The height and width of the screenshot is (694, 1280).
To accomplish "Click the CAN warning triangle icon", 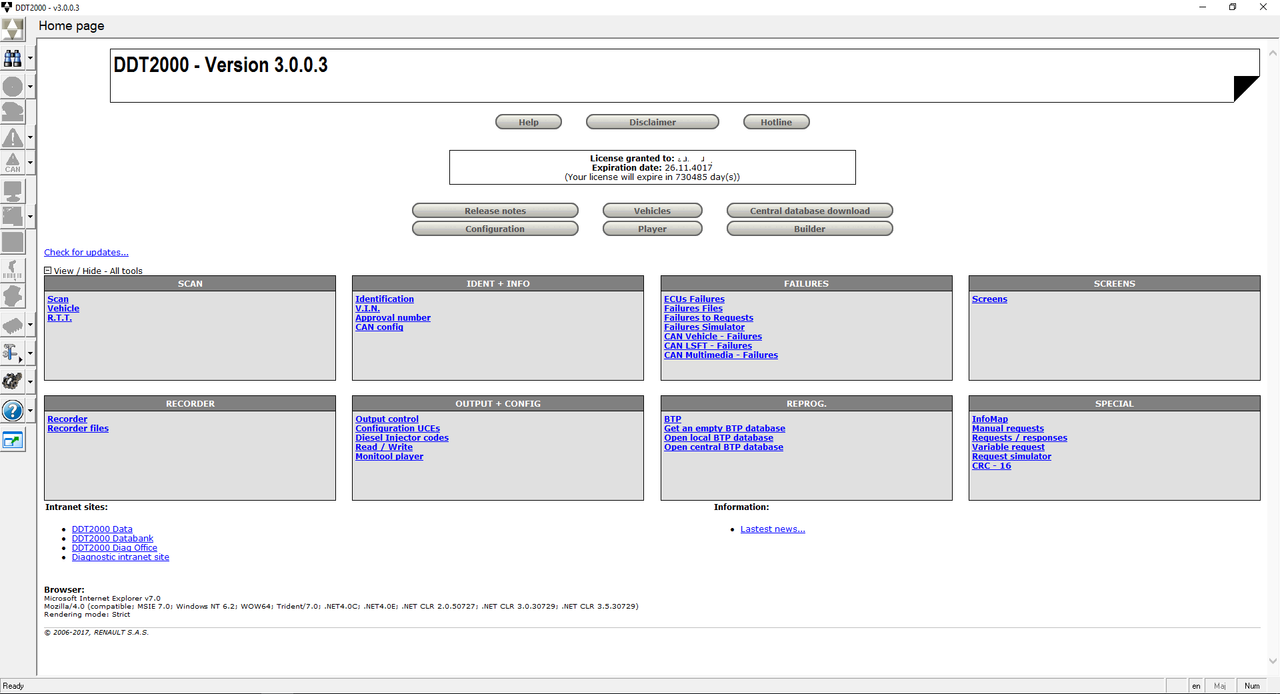I will tap(12, 163).
